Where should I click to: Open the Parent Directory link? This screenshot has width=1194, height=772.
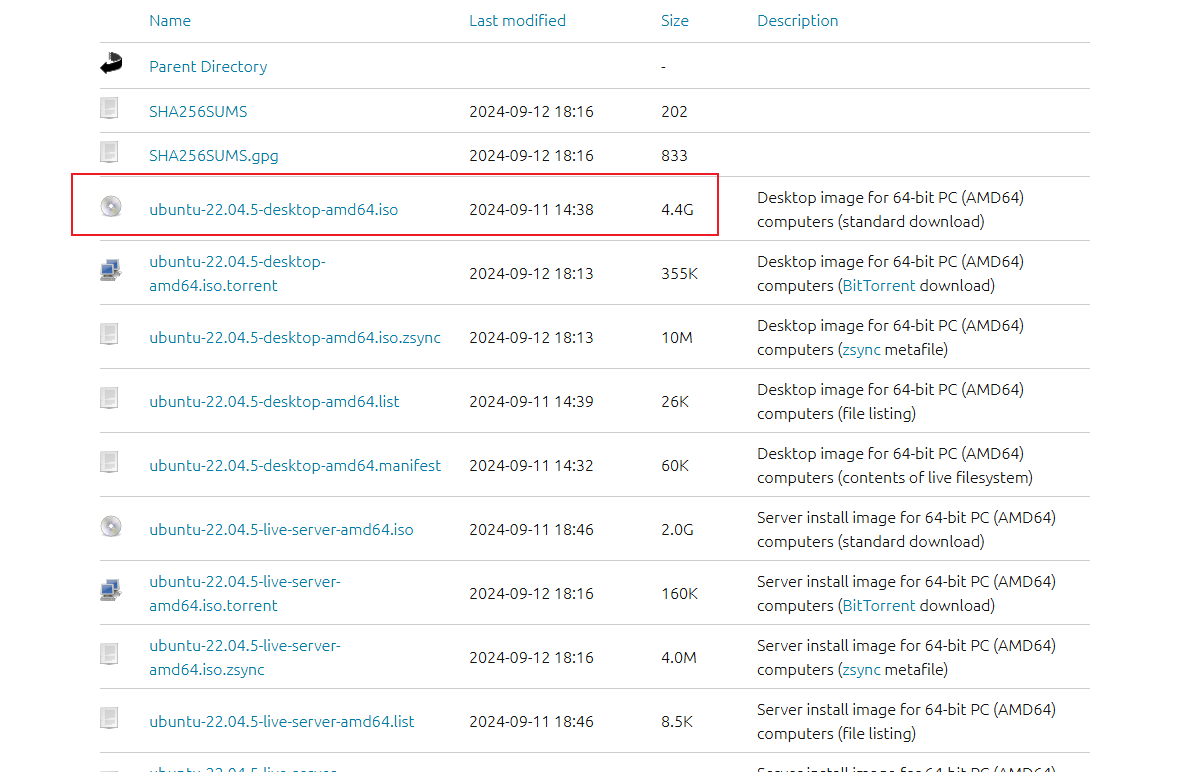[x=208, y=67]
